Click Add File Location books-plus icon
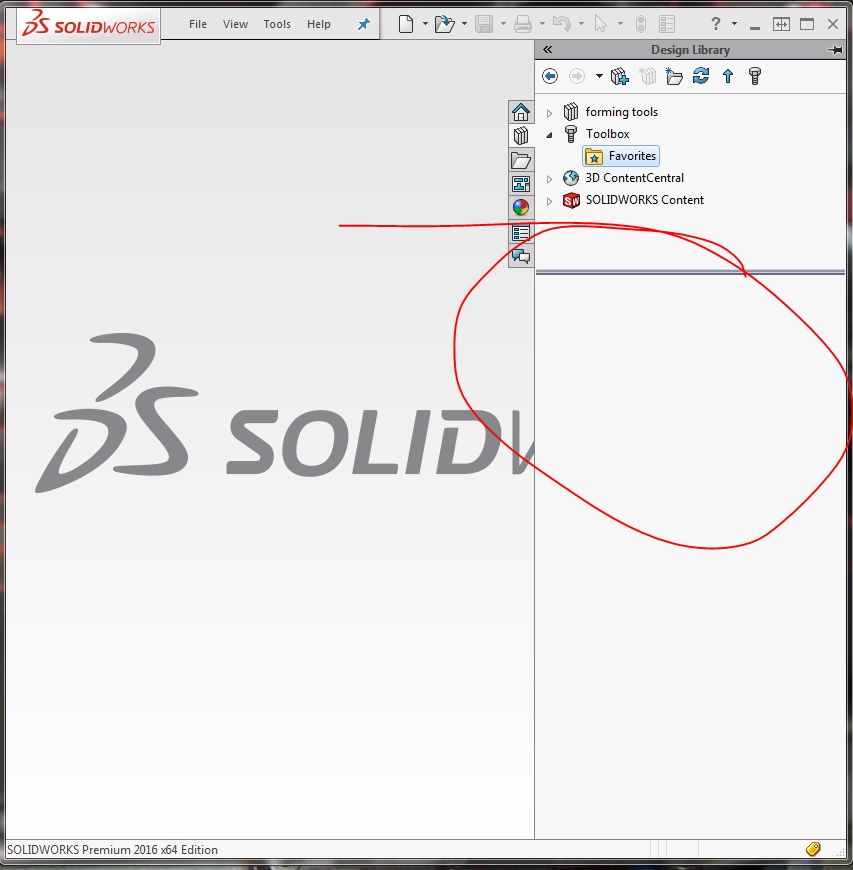The image size is (853, 870). pos(619,76)
